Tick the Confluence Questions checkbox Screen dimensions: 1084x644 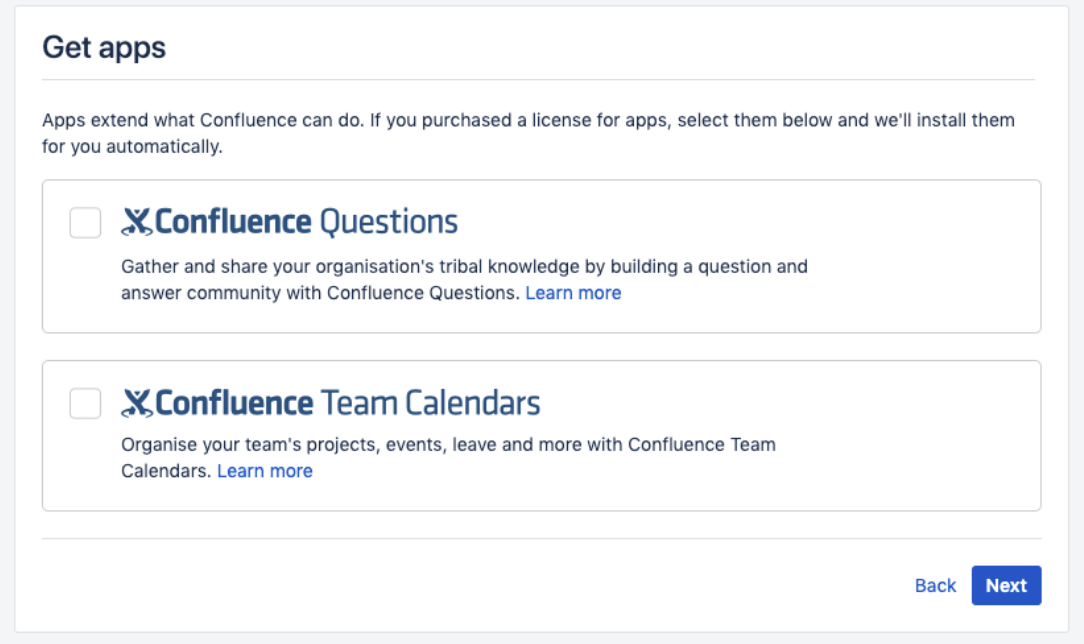tap(85, 222)
